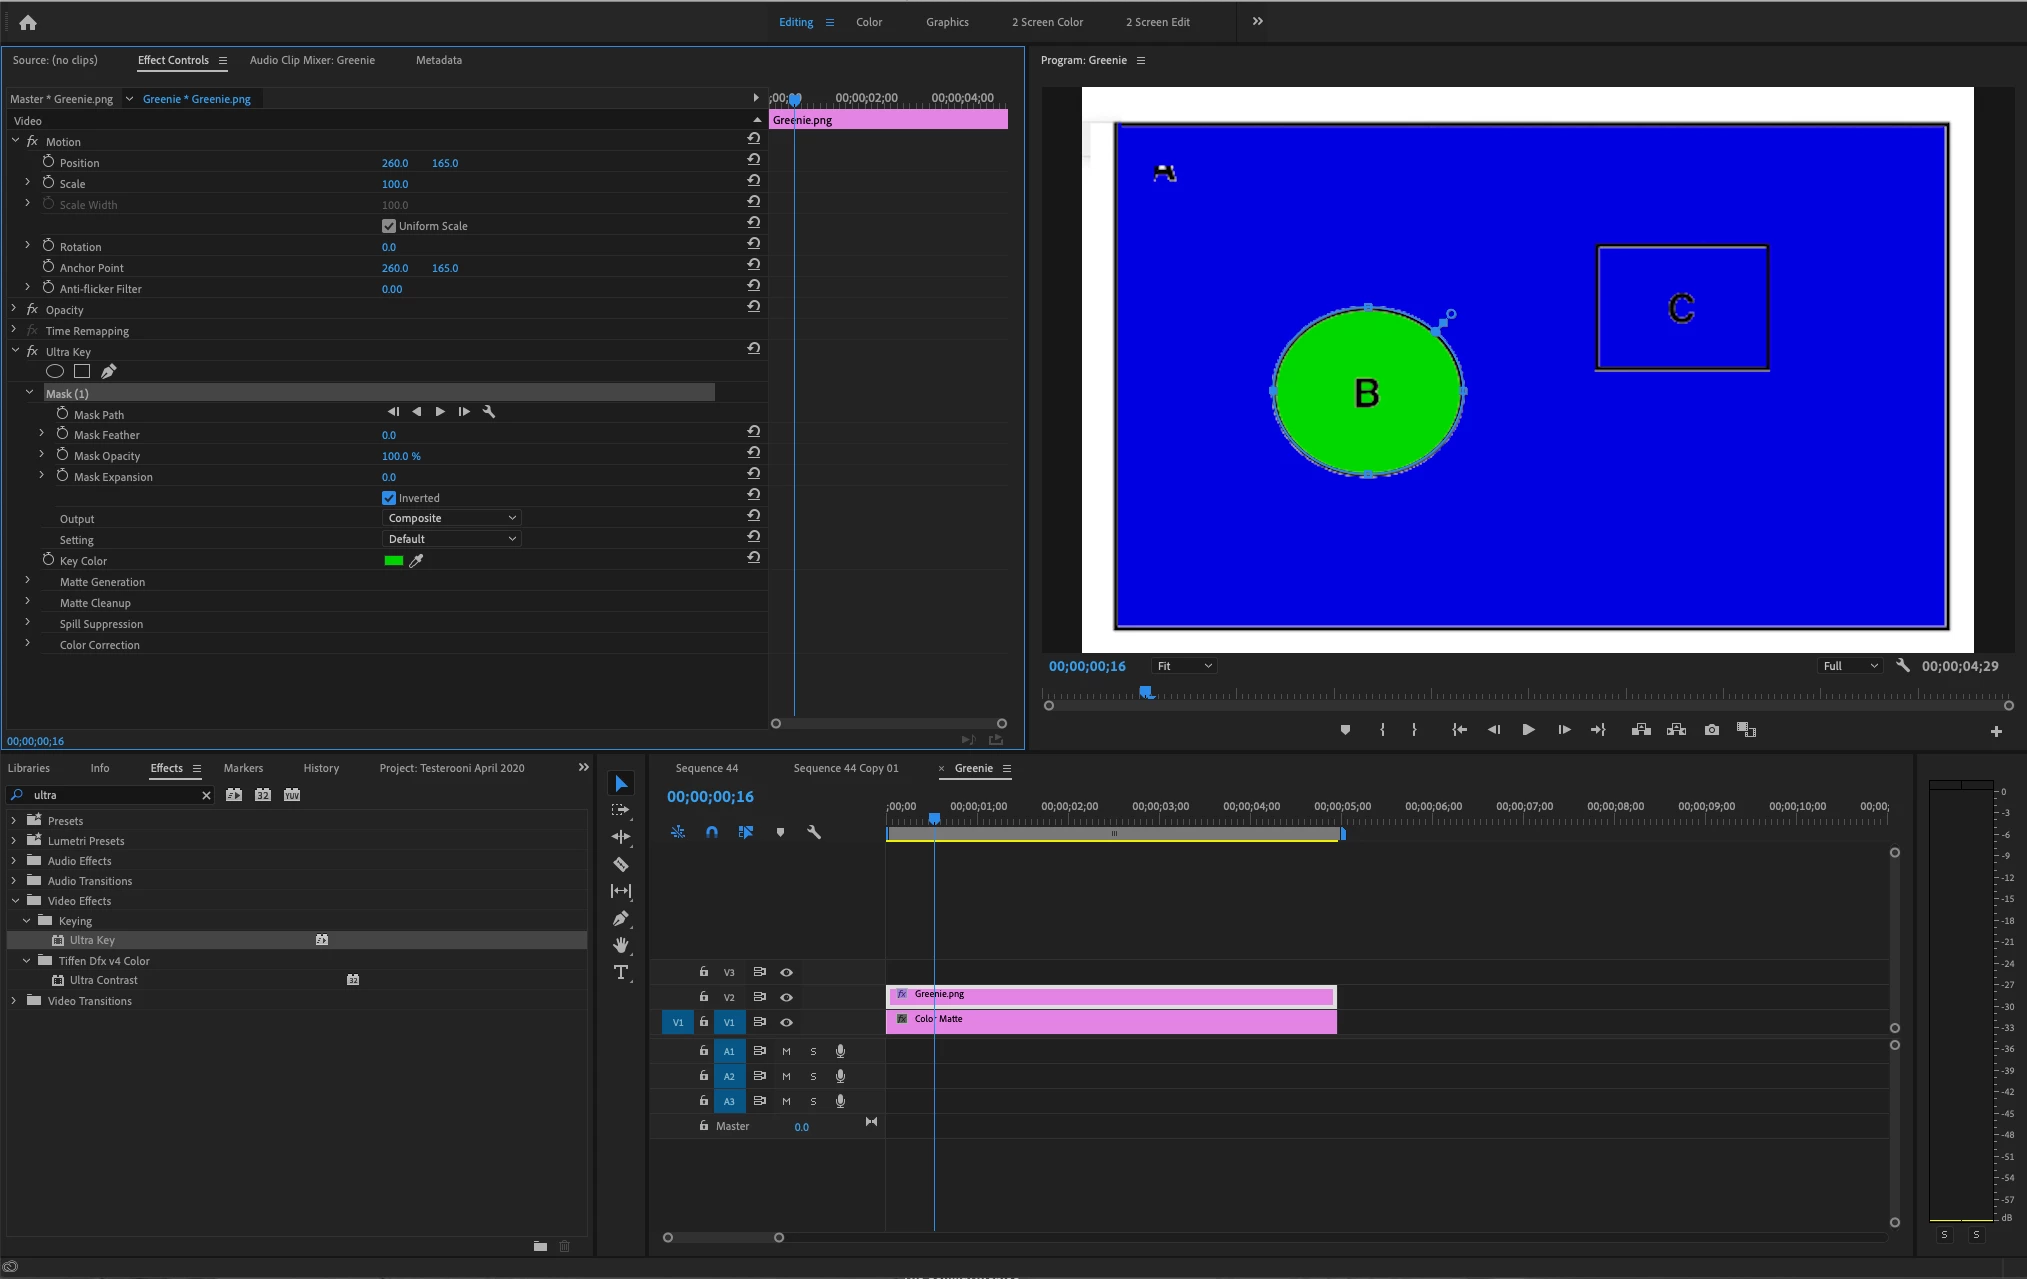The image size is (2027, 1279).
Task: Select the Razor tool in timeline toolbox
Action: 621,864
